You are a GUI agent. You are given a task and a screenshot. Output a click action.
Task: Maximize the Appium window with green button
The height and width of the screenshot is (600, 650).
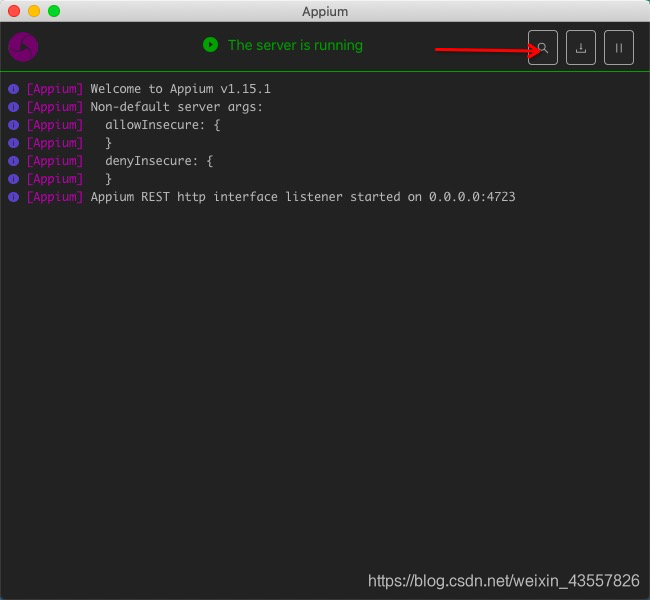[x=54, y=11]
